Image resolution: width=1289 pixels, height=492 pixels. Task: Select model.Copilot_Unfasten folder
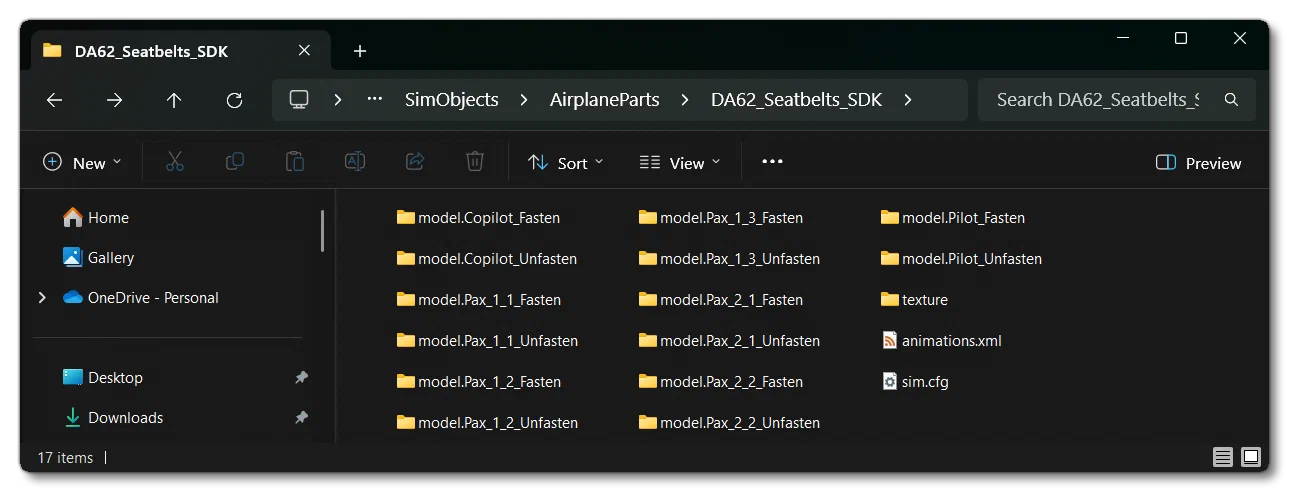pos(487,259)
